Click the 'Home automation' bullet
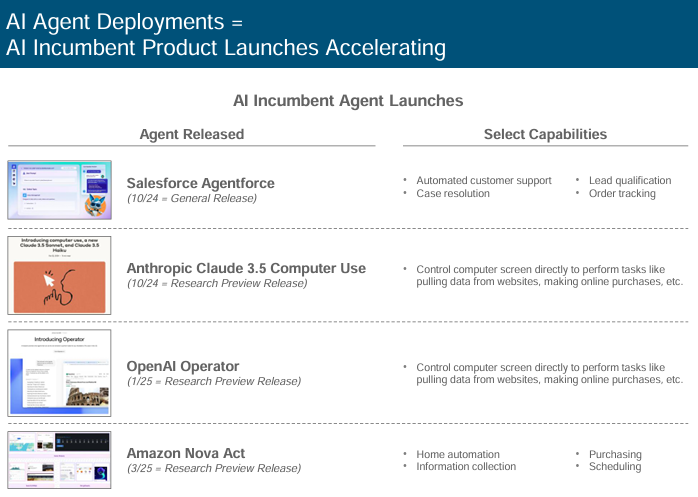 [x=458, y=454]
